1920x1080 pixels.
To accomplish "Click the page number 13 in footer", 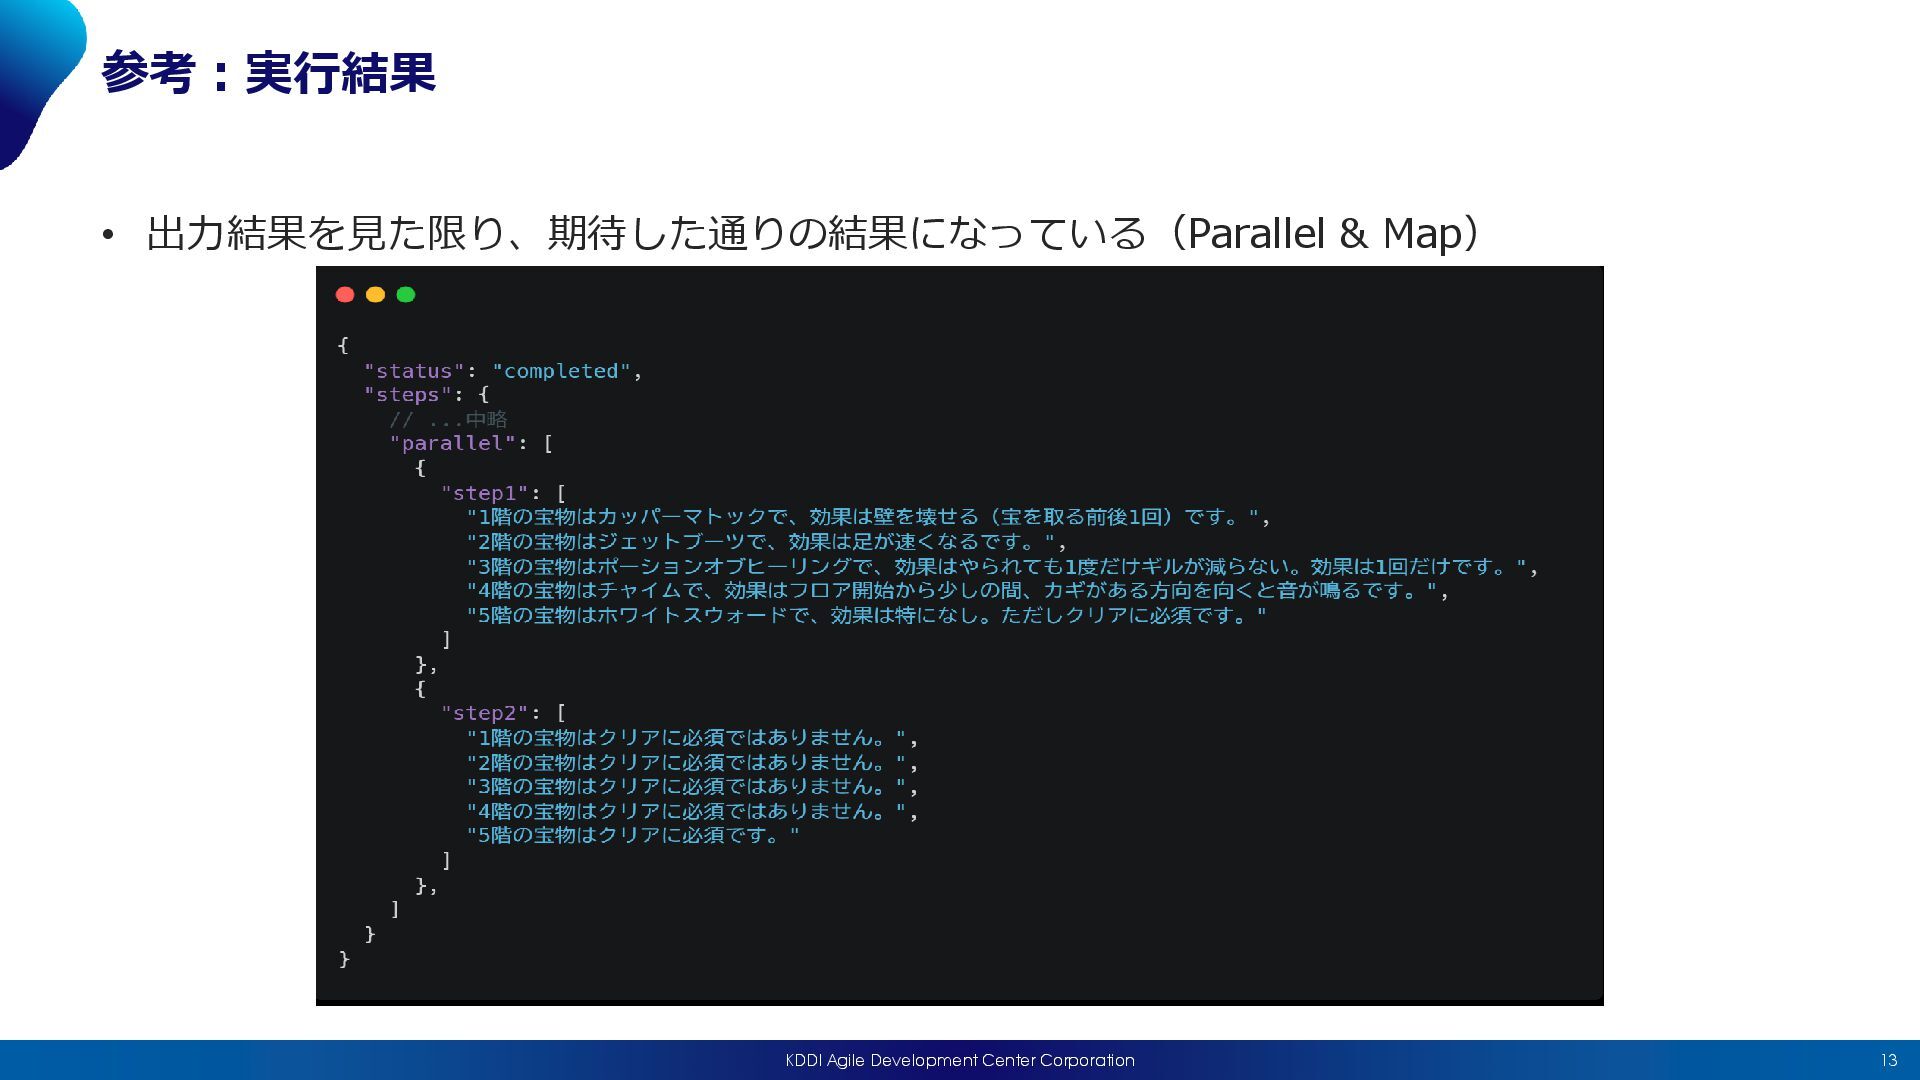I will (x=1888, y=1060).
